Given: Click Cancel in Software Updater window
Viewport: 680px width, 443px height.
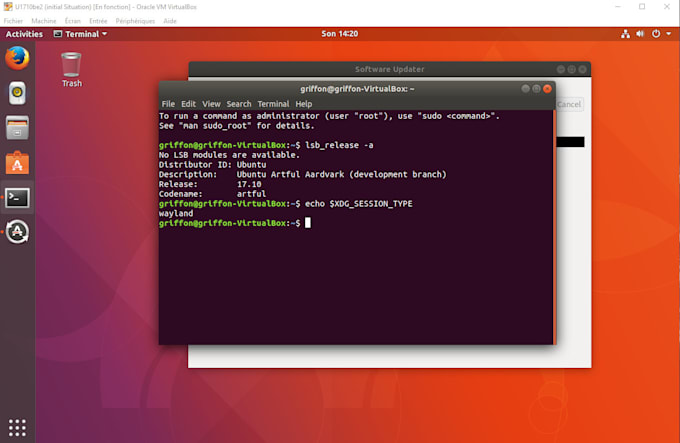Looking at the screenshot, I should 569,104.
